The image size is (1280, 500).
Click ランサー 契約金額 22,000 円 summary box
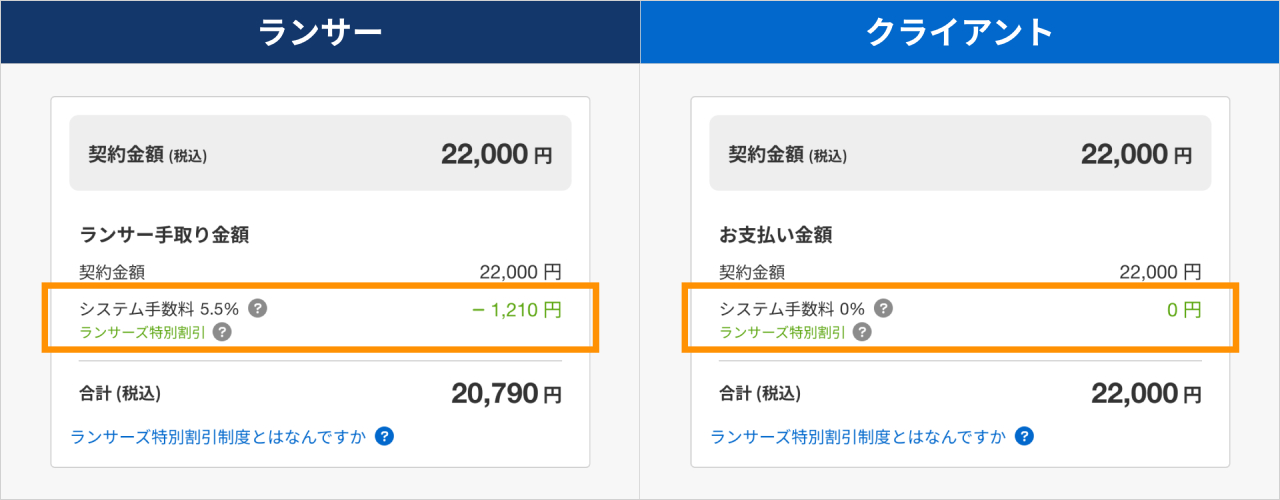[x=320, y=153]
